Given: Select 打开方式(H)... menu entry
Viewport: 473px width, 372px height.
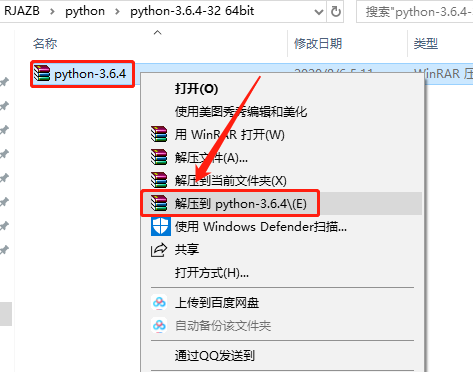Looking at the screenshot, I should tap(212, 273).
